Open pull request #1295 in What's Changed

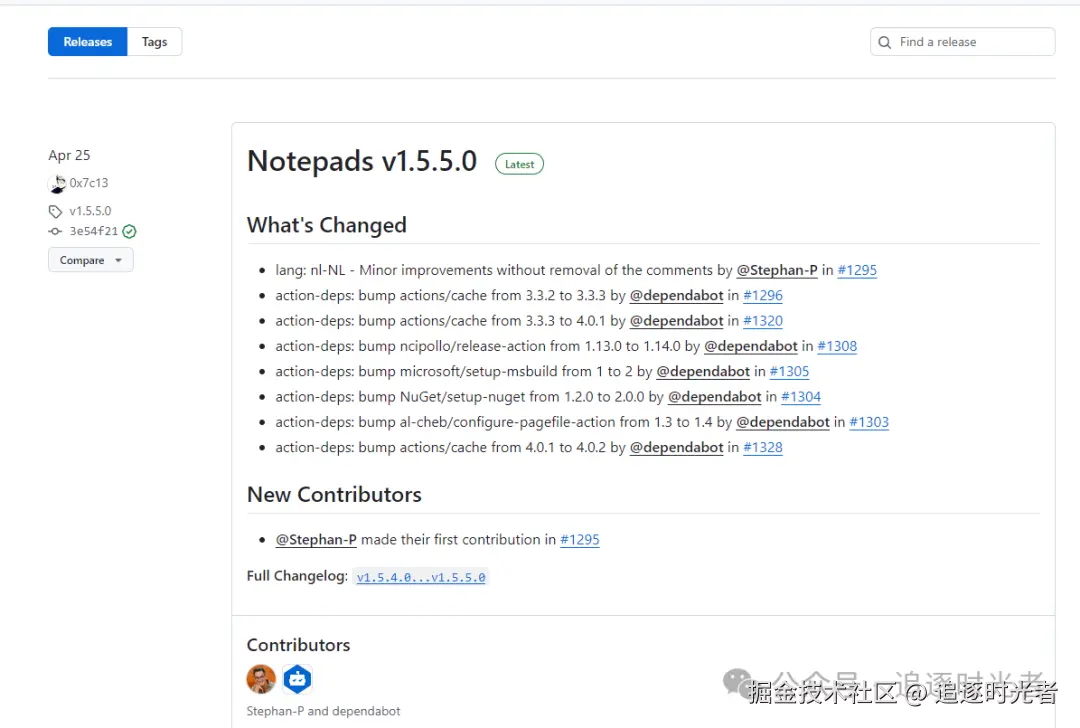pyautogui.click(x=857, y=271)
